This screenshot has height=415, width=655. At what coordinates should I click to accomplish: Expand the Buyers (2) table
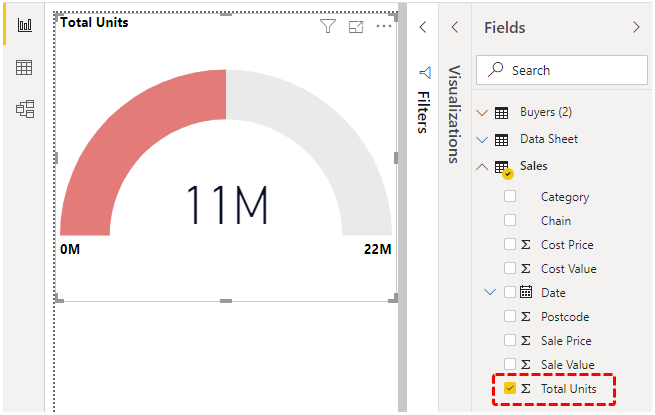pos(484,113)
